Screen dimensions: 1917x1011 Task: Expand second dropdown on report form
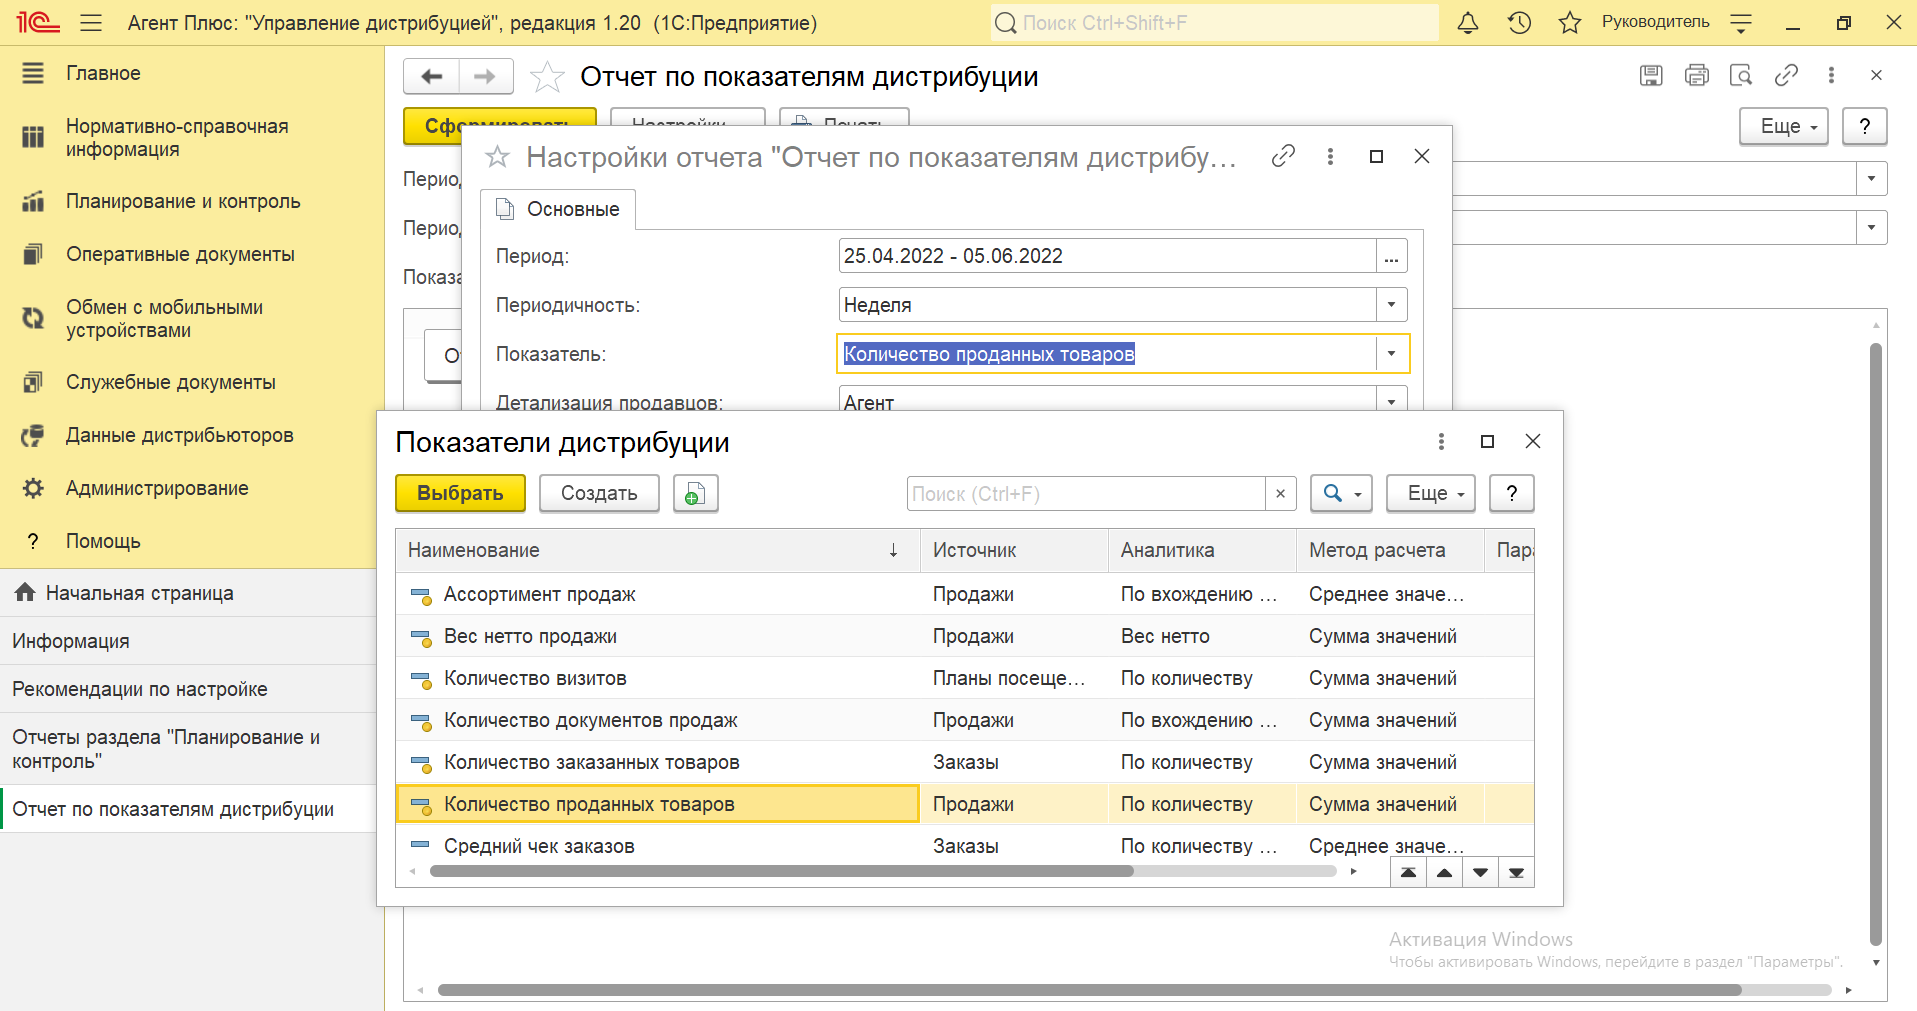click(1871, 227)
